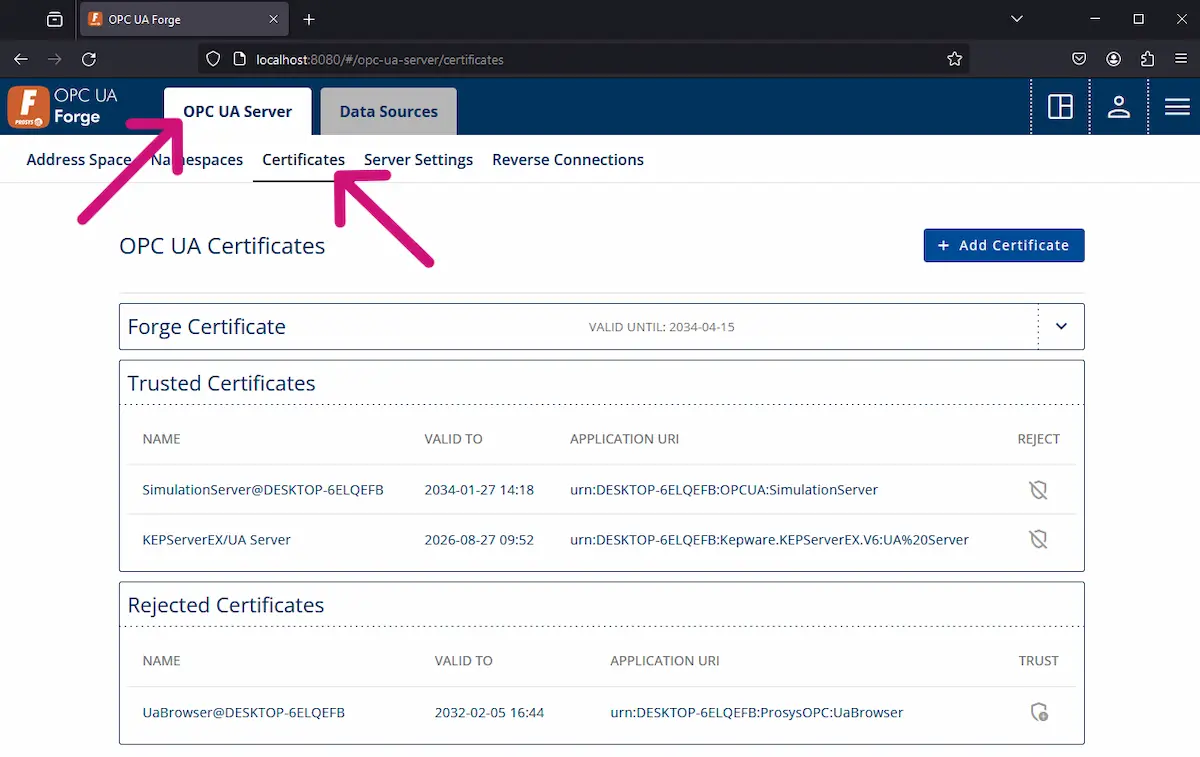Image resolution: width=1200 pixels, height=757 pixels.
Task: Open the Reverse Connections subtab
Action: click(568, 160)
